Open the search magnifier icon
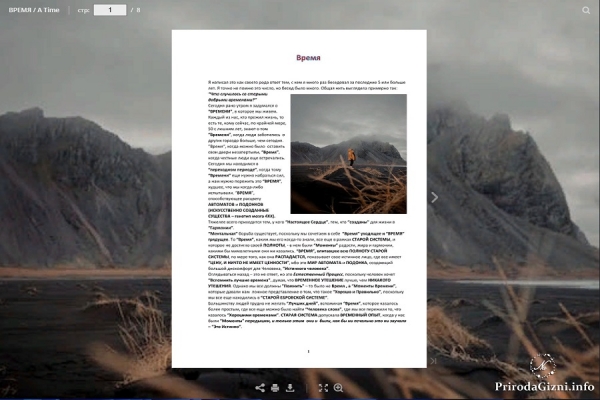This screenshot has height=400, width=600. [x=586, y=10]
